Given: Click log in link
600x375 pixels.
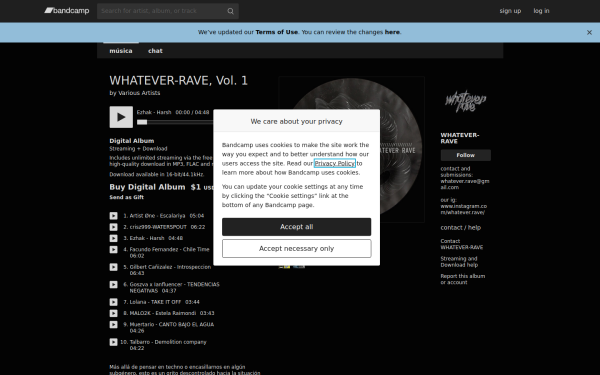Looking at the screenshot, I should point(541,11).
